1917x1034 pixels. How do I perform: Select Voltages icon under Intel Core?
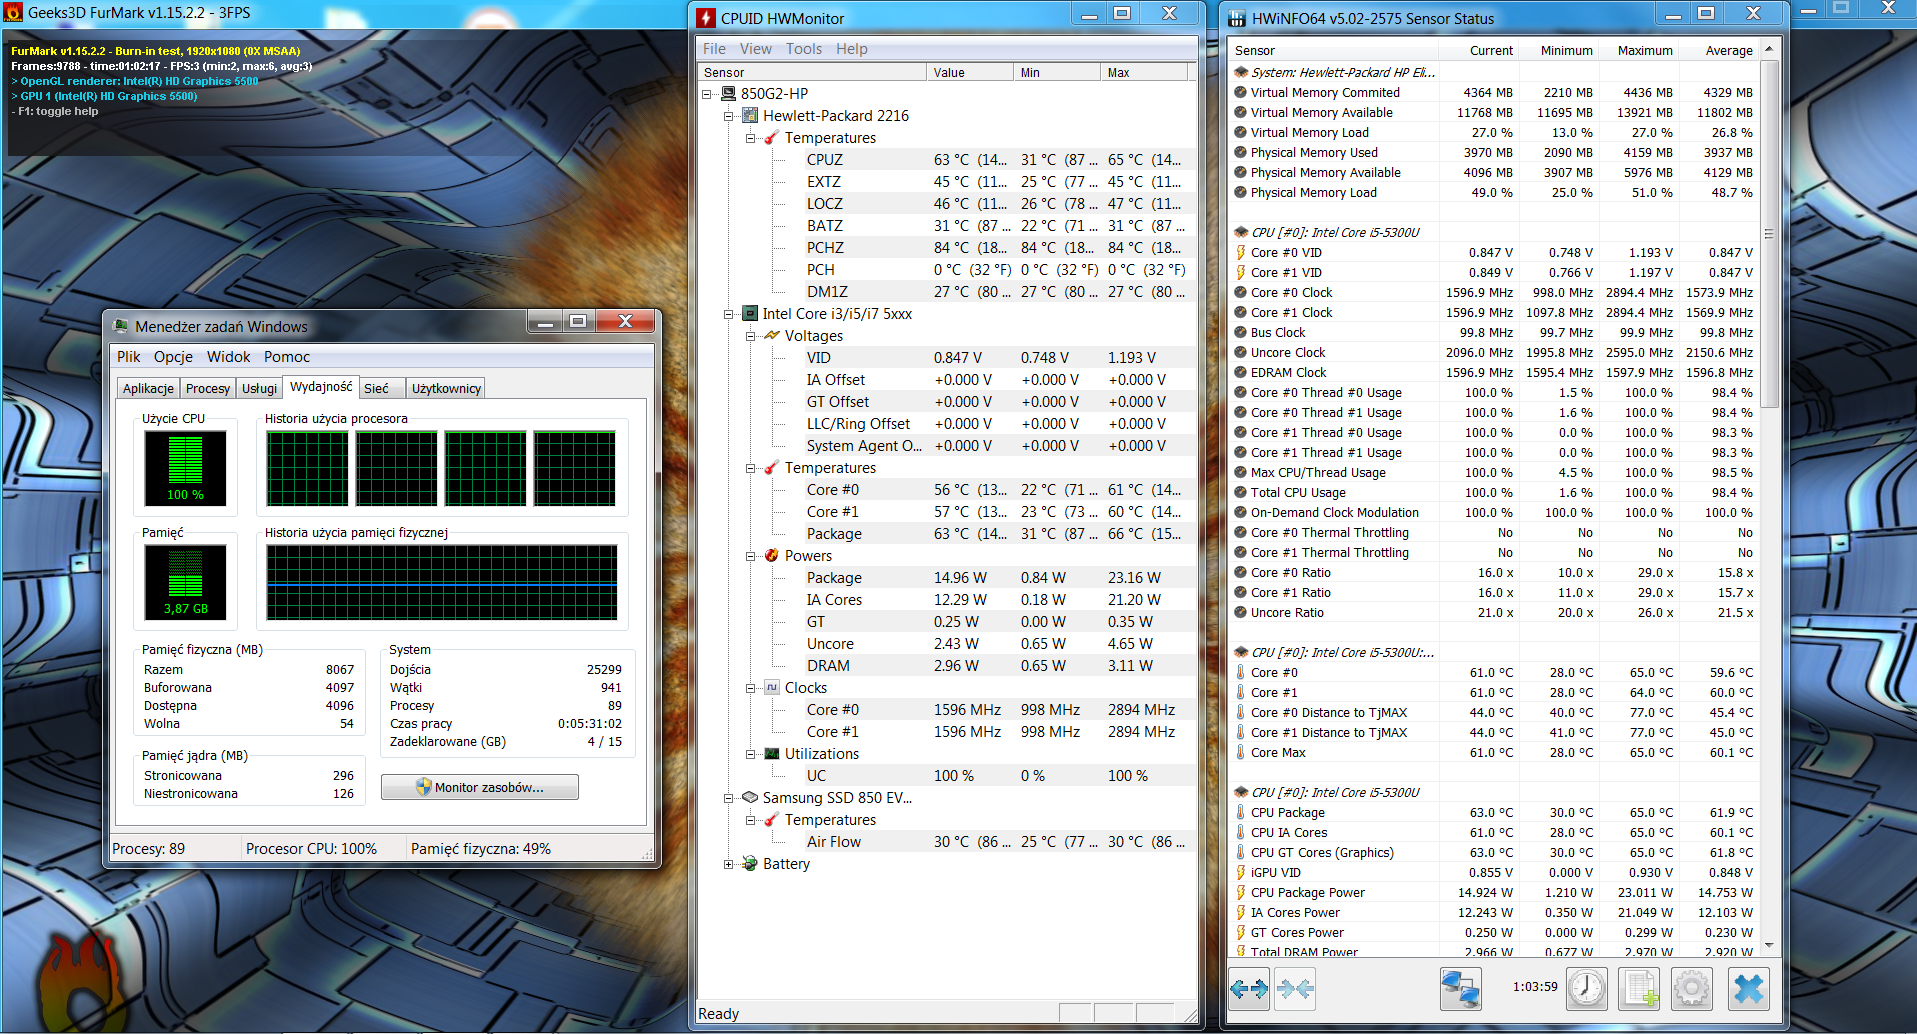pos(772,335)
